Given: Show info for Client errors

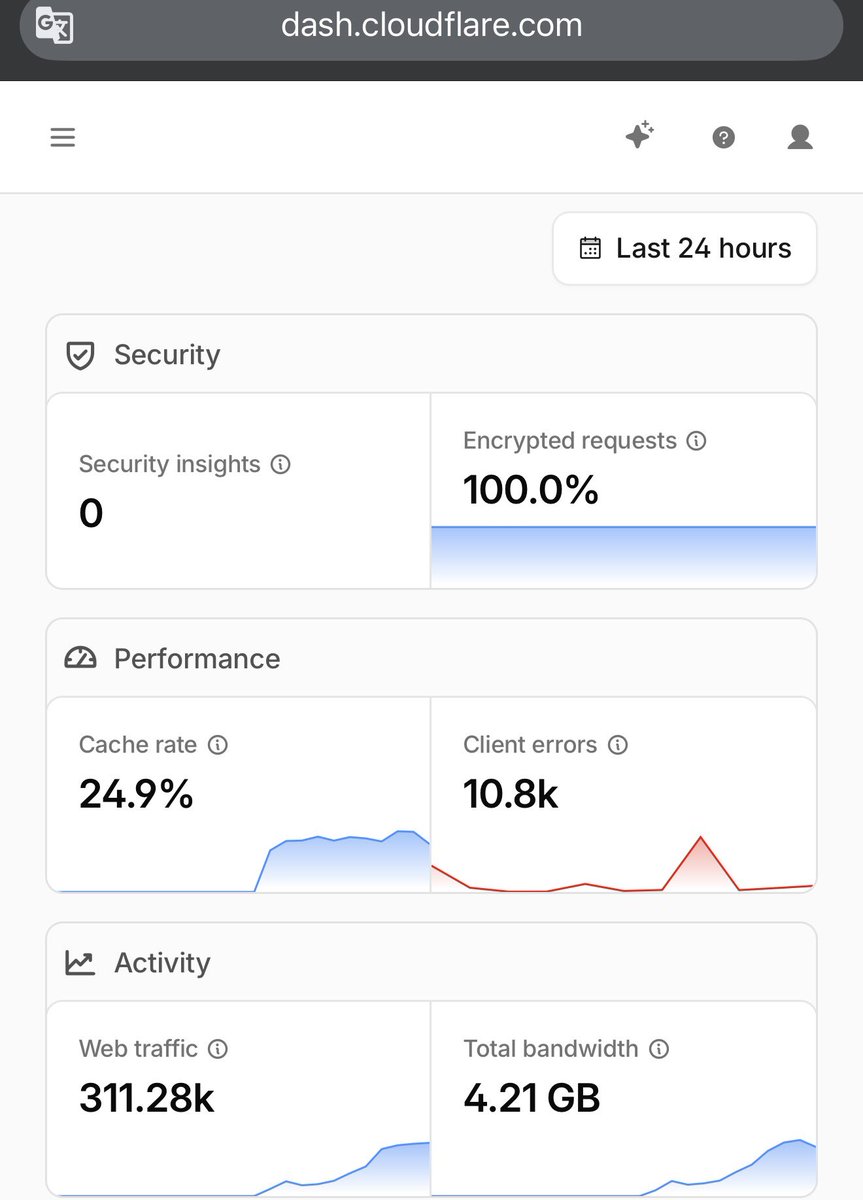Looking at the screenshot, I should coord(618,744).
